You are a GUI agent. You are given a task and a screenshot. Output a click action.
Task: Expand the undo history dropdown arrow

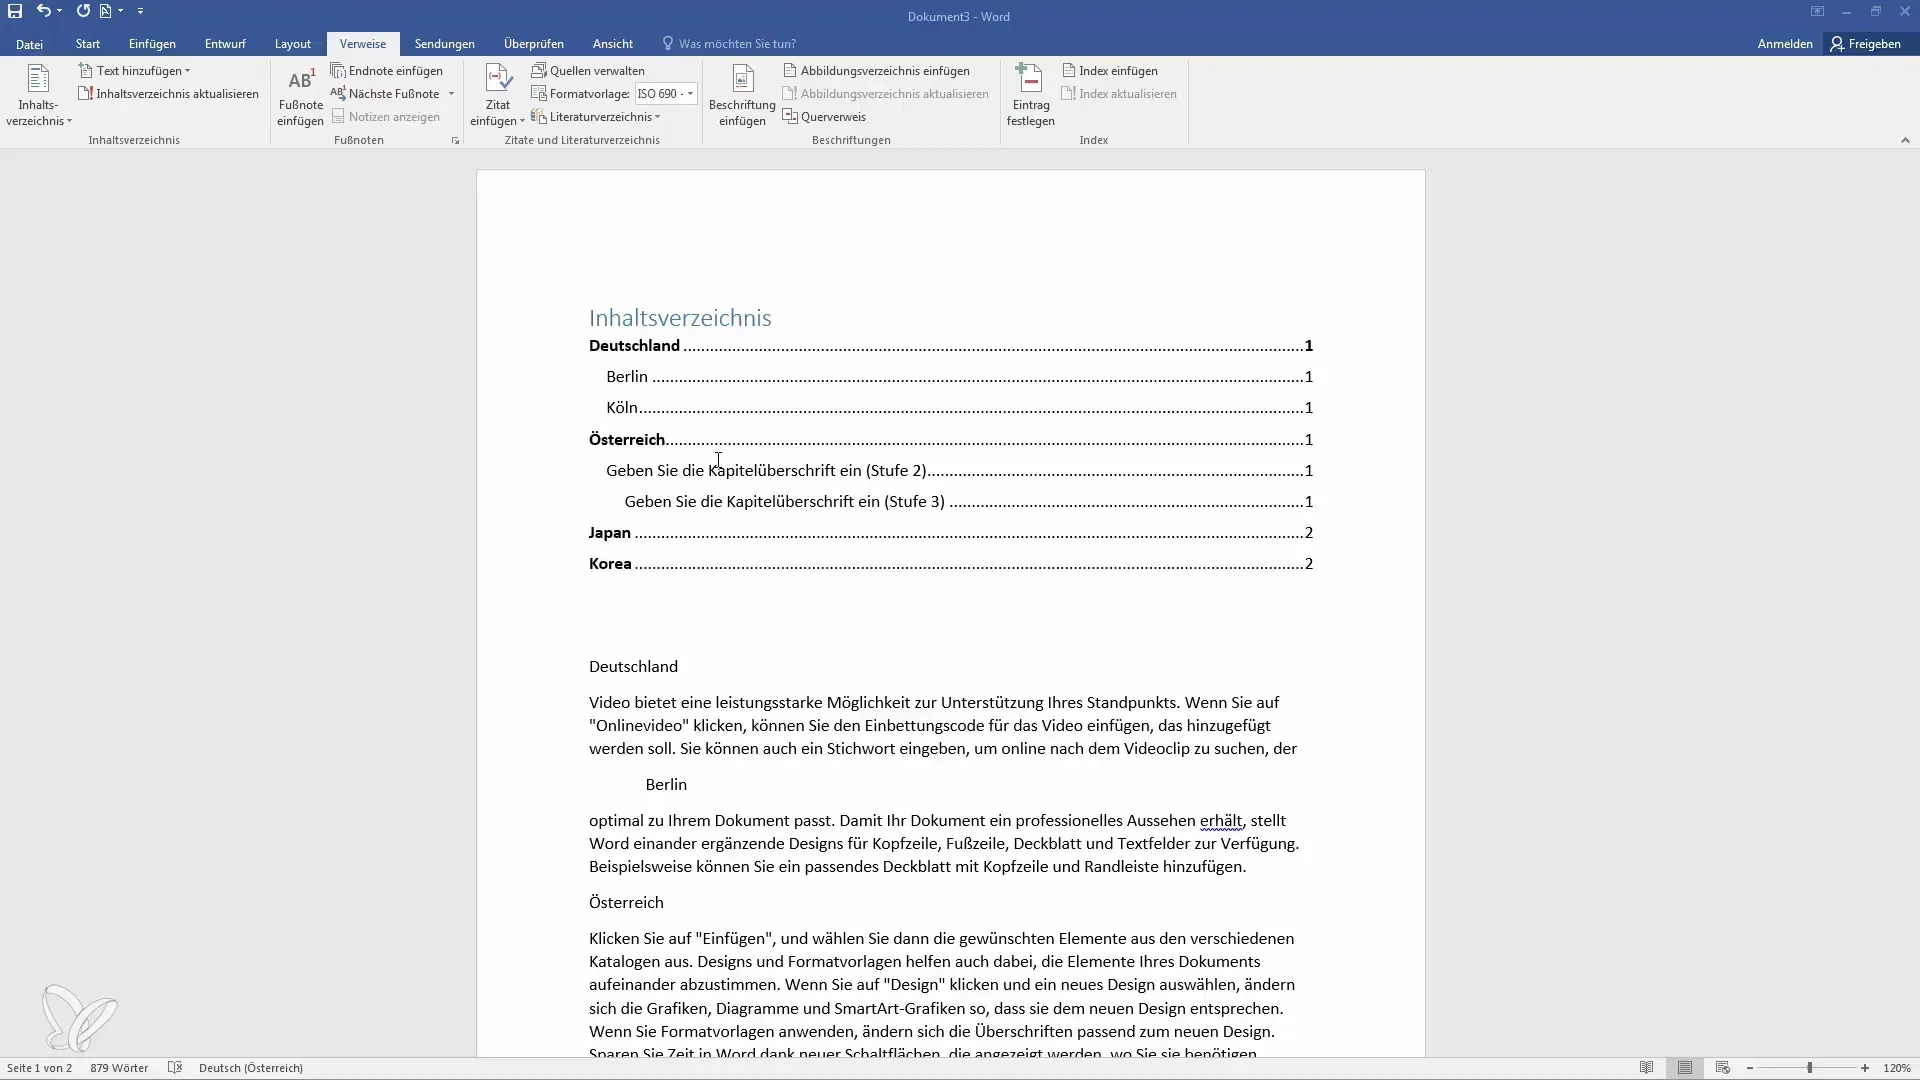pyautogui.click(x=60, y=11)
